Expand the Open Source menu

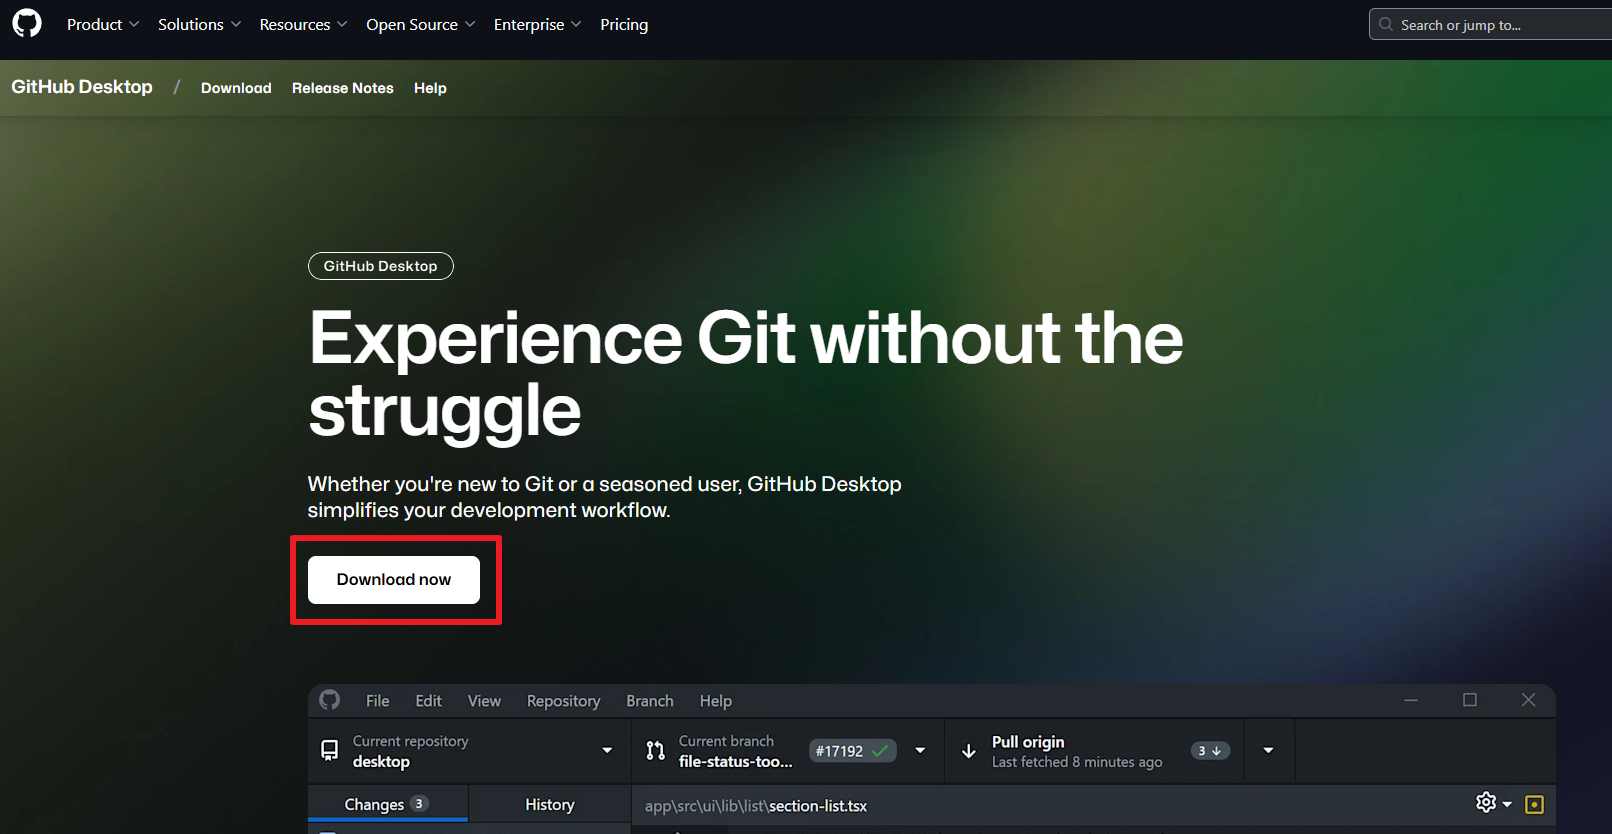point(420,24)
